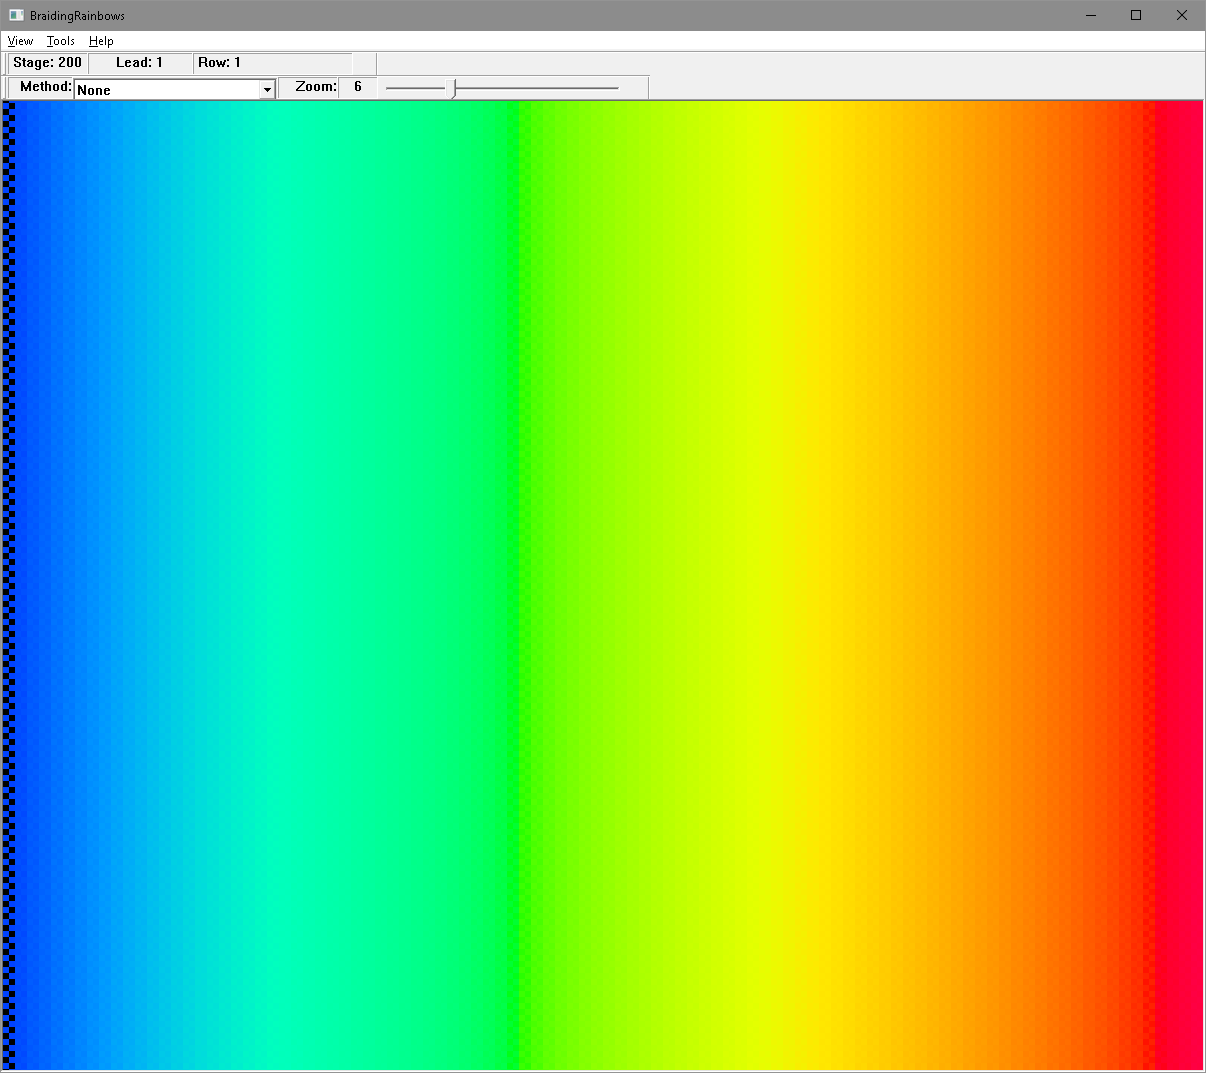Click the Method combo box showing None
Image resolution: width=1206 pixels, height=1073 pixels.
click(174, 90)
